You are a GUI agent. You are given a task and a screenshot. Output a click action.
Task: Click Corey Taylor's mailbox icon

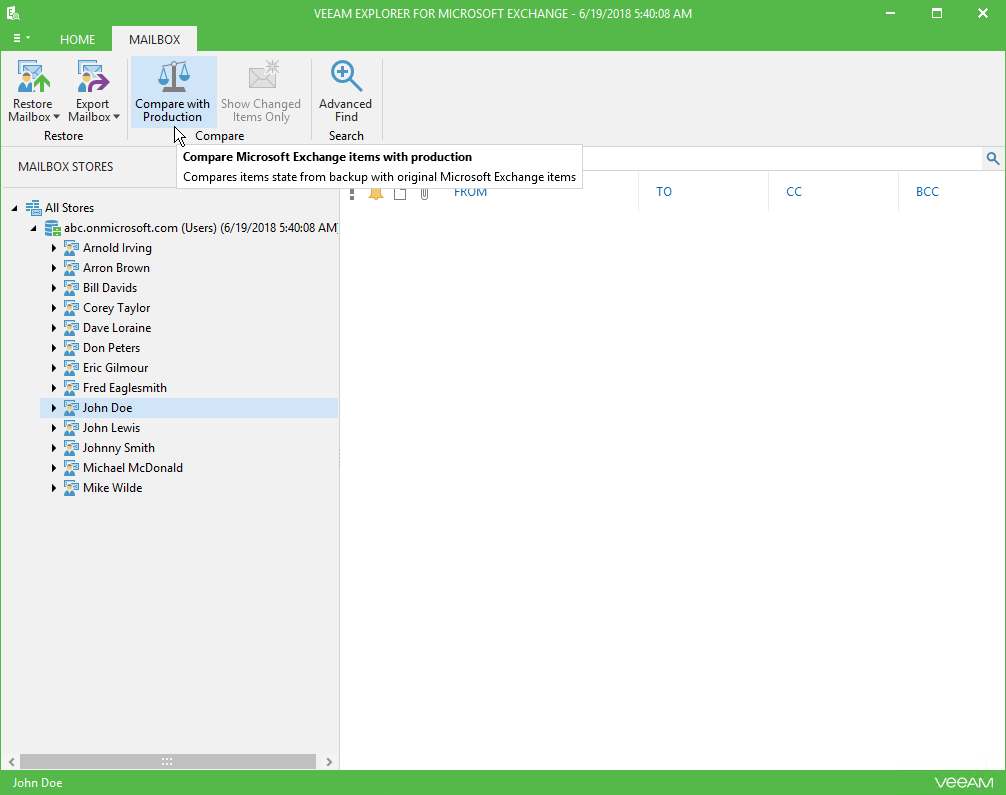click(x=71, y=307)
